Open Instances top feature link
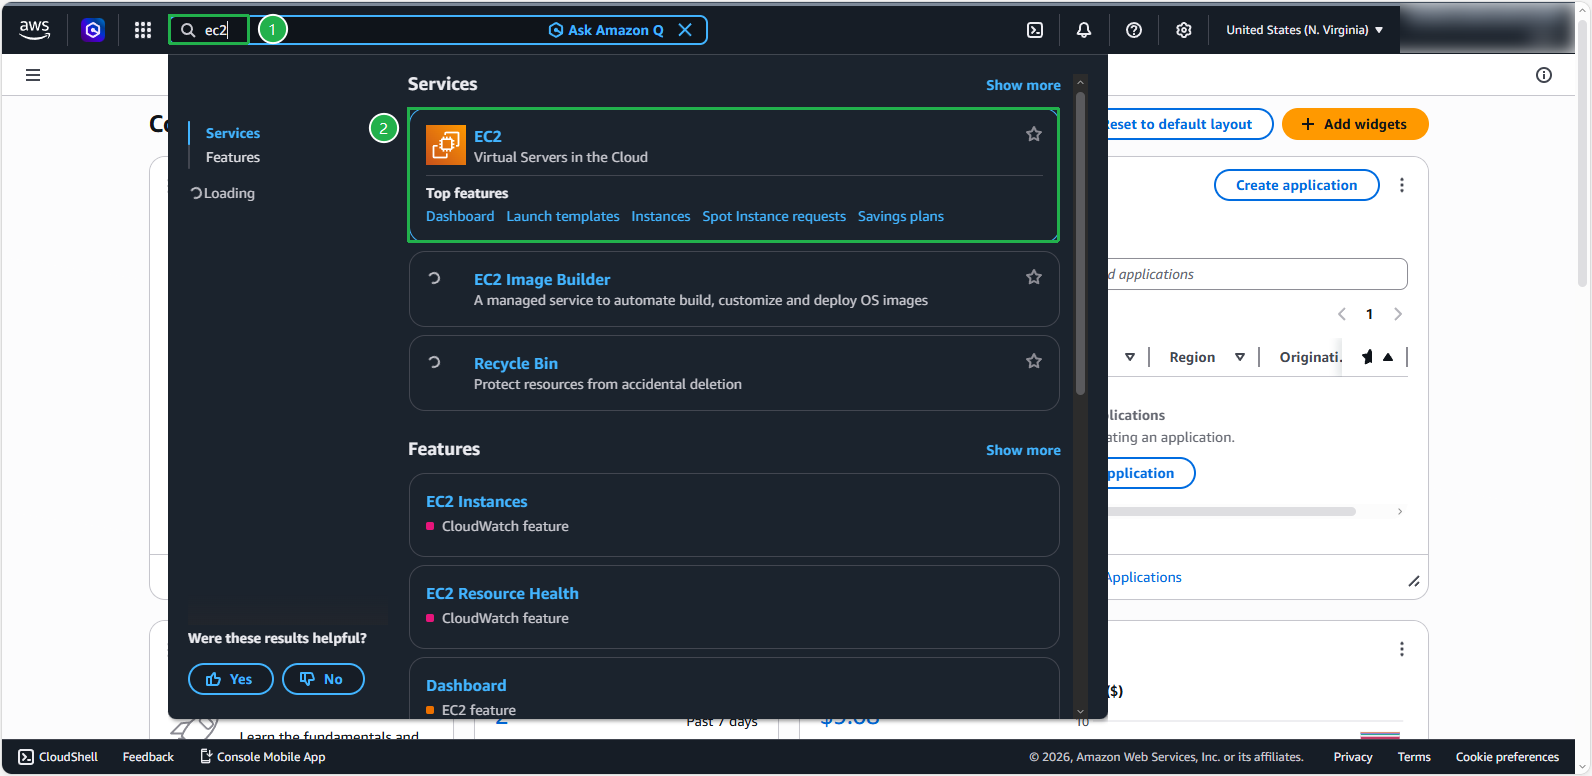This screenshot has height=776, width=1592. [x=661, y=216]
